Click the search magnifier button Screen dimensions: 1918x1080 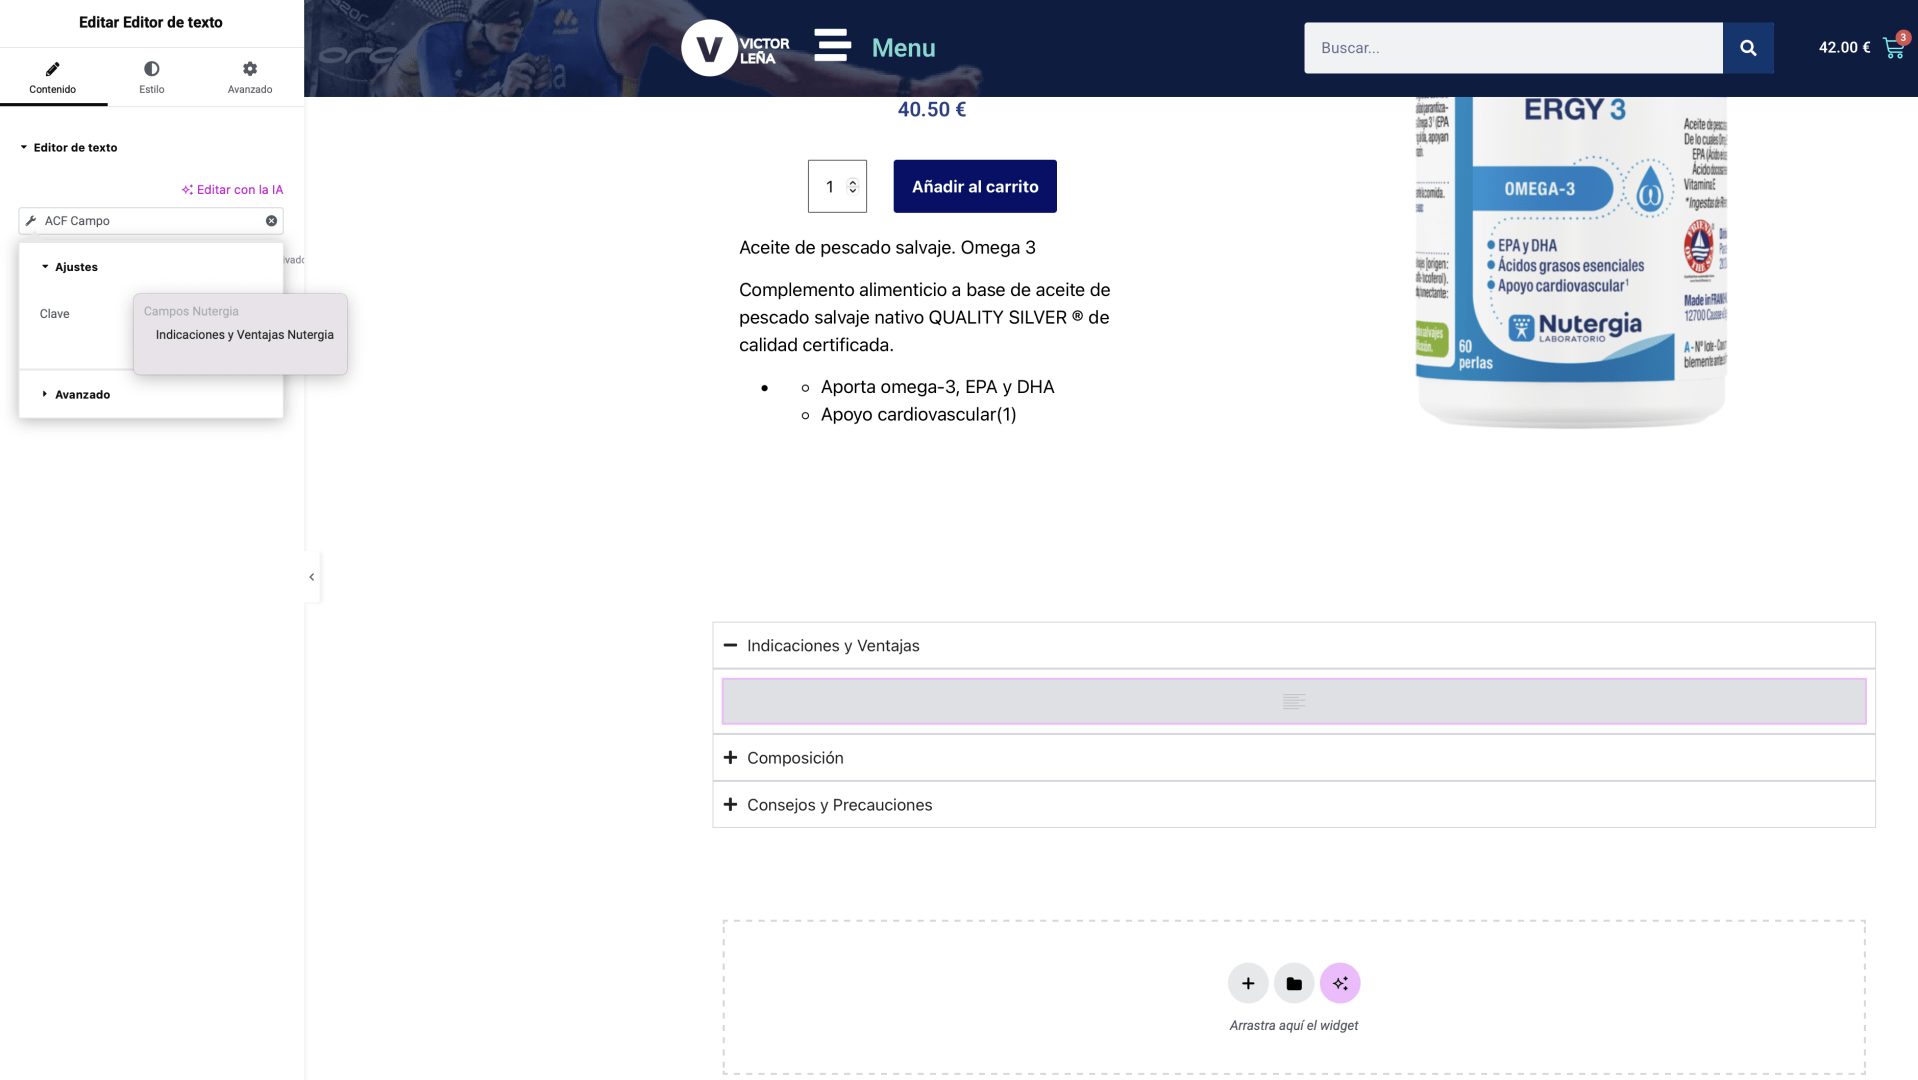(x=1747, y=48)
